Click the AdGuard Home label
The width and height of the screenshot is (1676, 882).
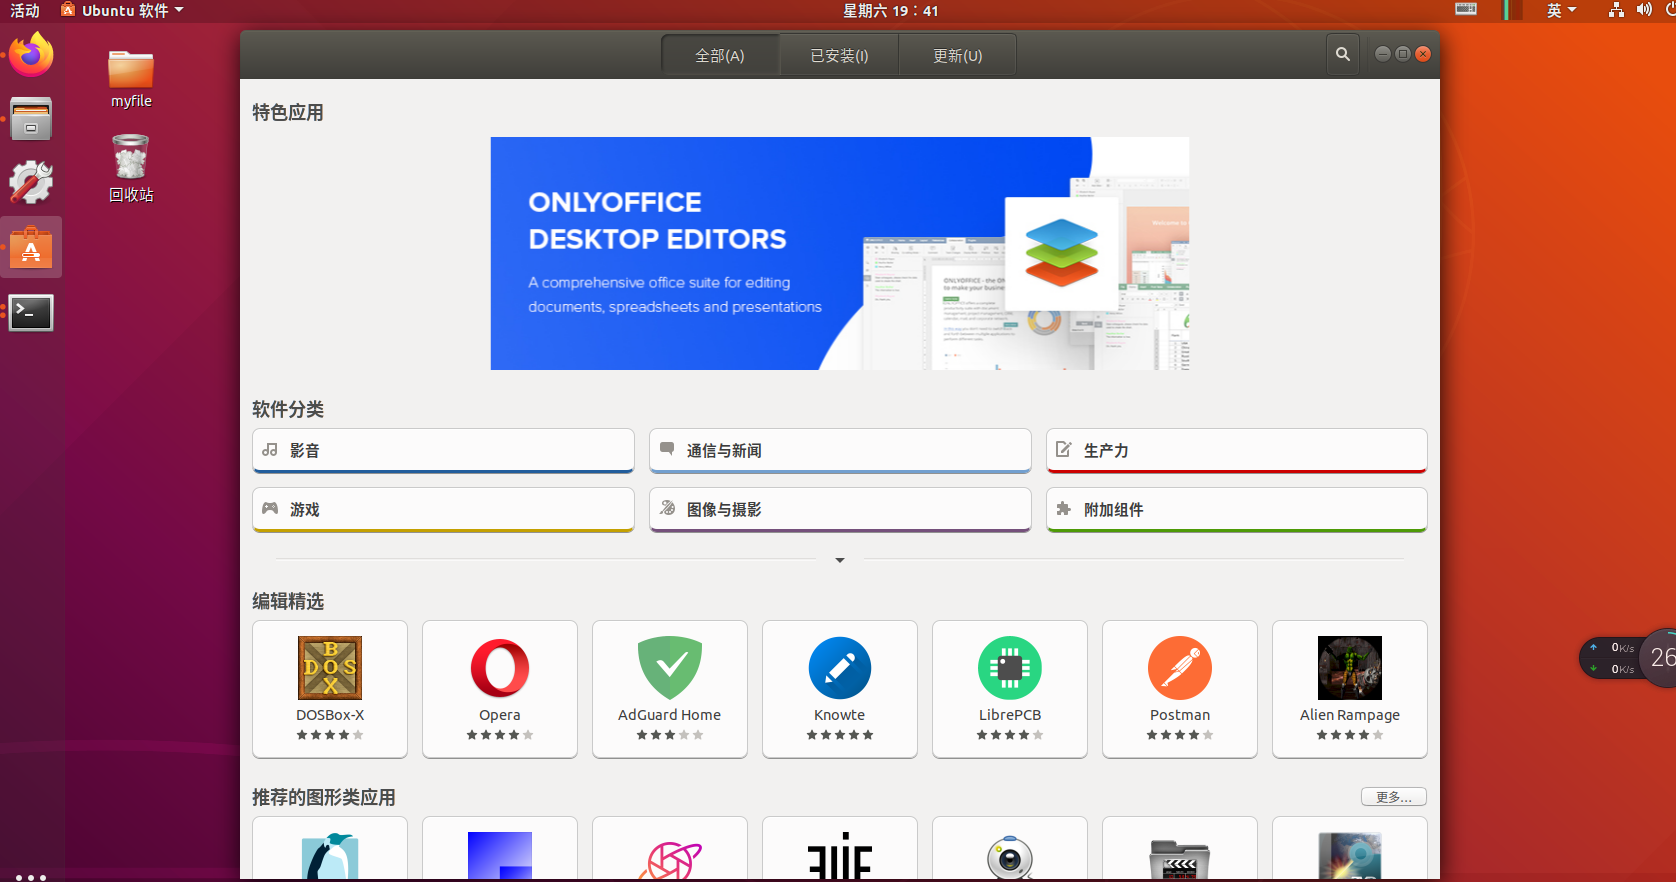[x=670, y=715]
